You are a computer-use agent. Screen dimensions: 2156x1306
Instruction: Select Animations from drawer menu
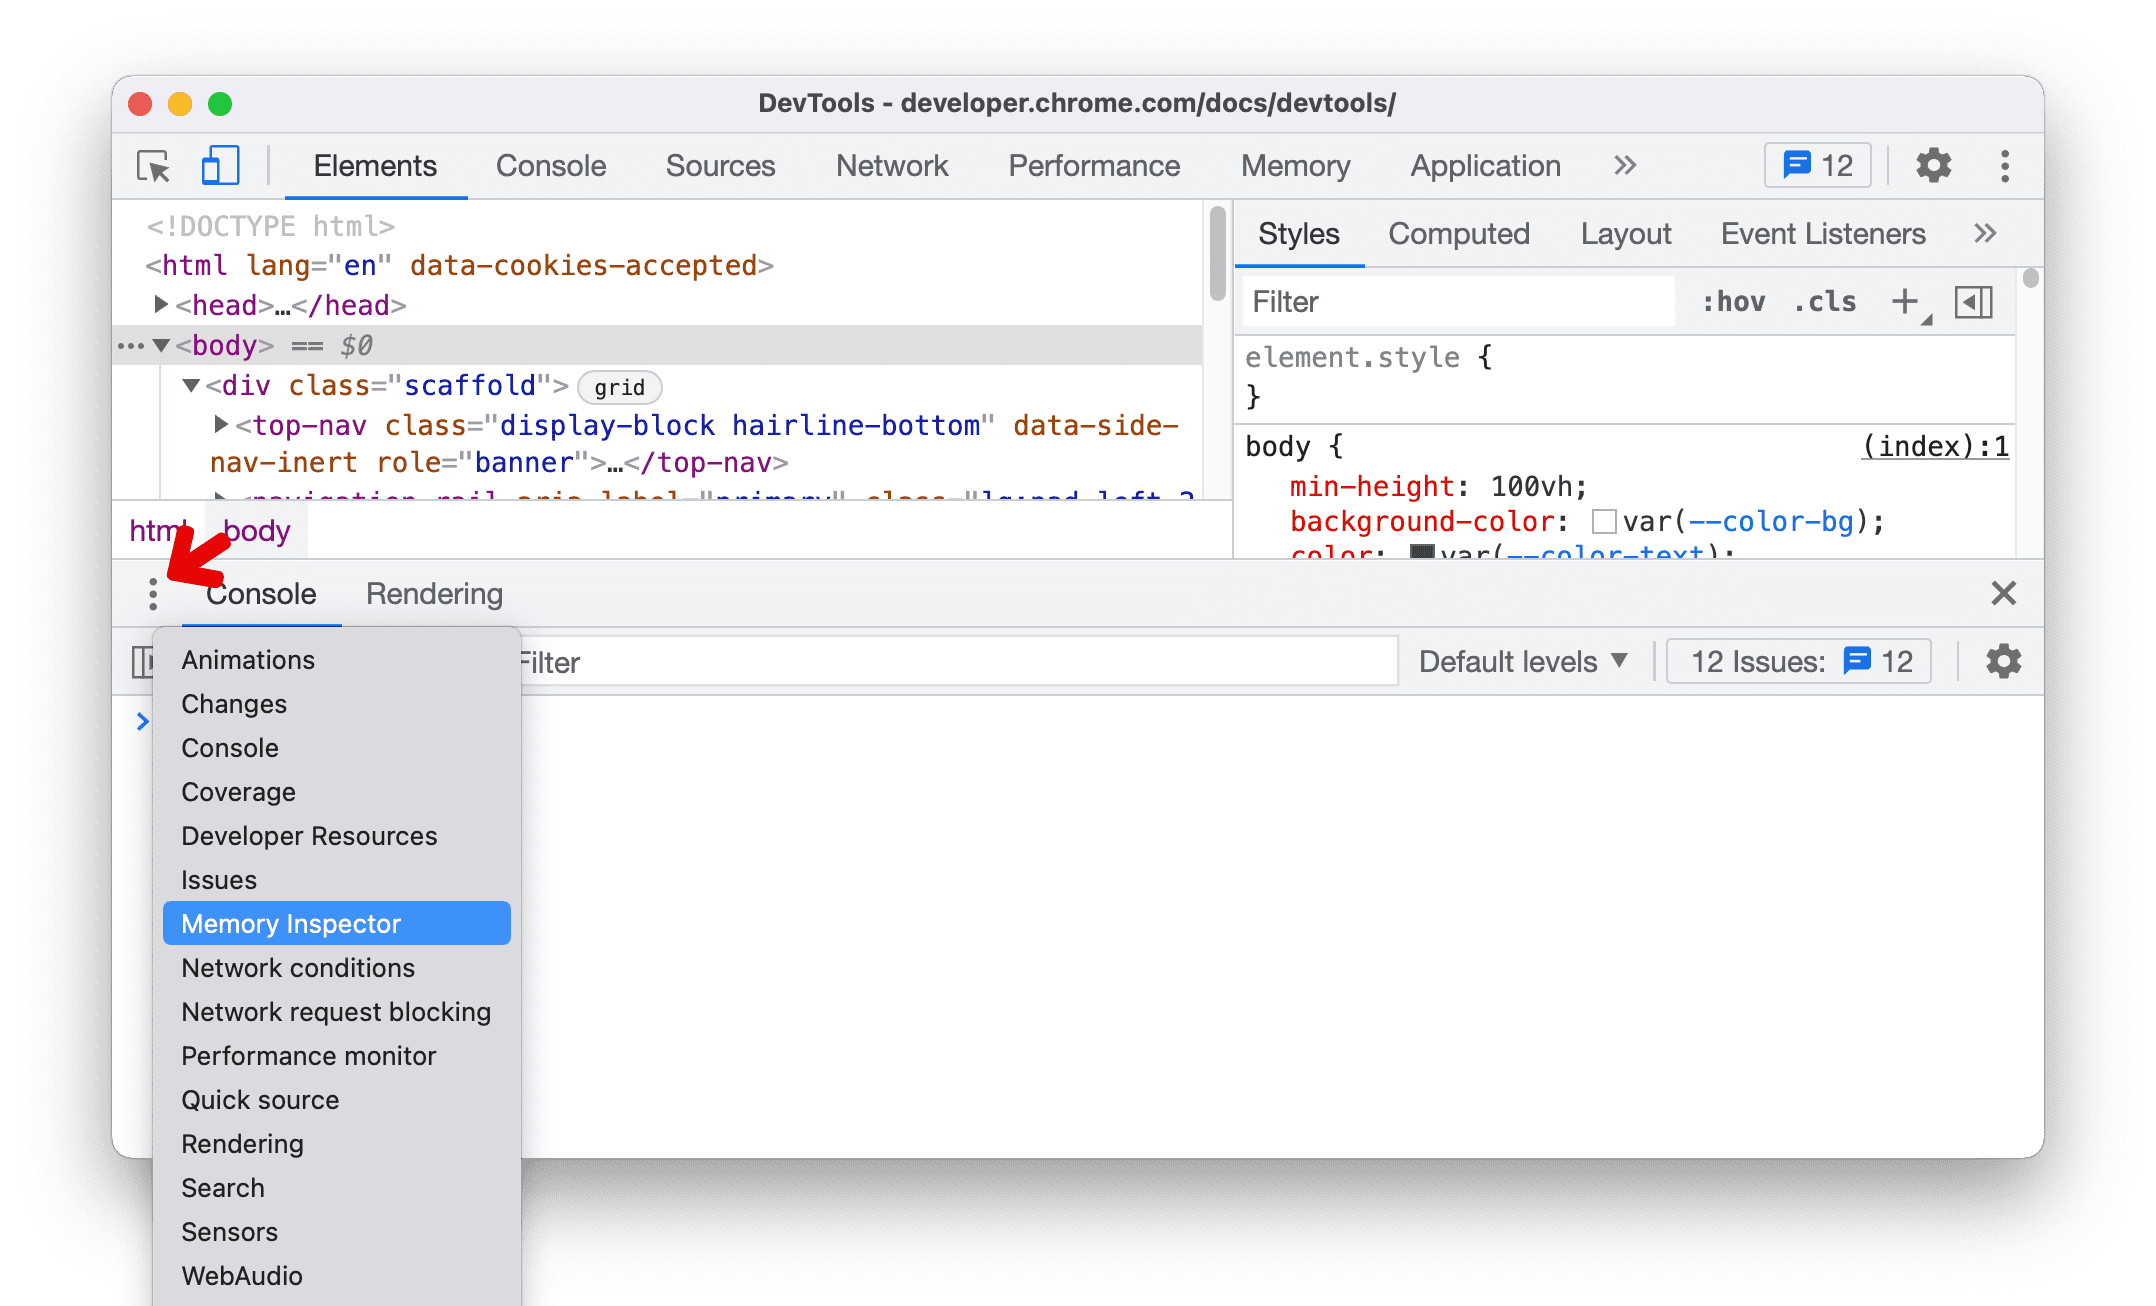246,659
